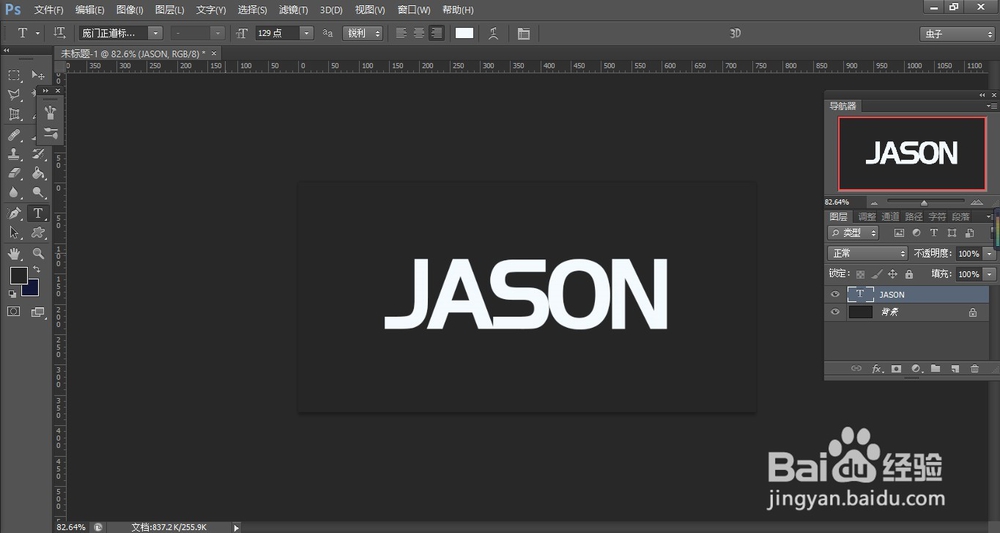Open the layer fill slider dropdown

coord(989,274)
